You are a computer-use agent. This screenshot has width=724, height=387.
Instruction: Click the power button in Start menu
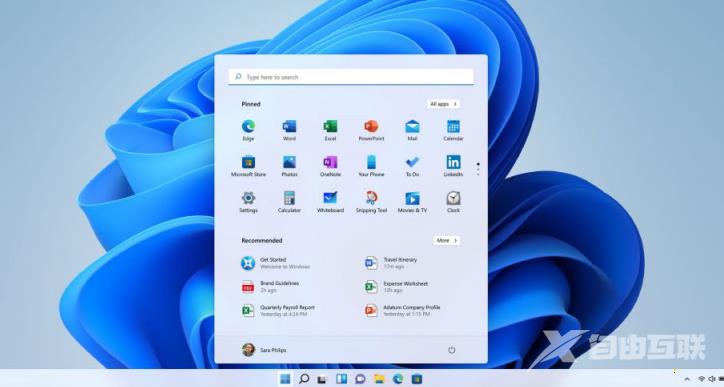[452, 350]
